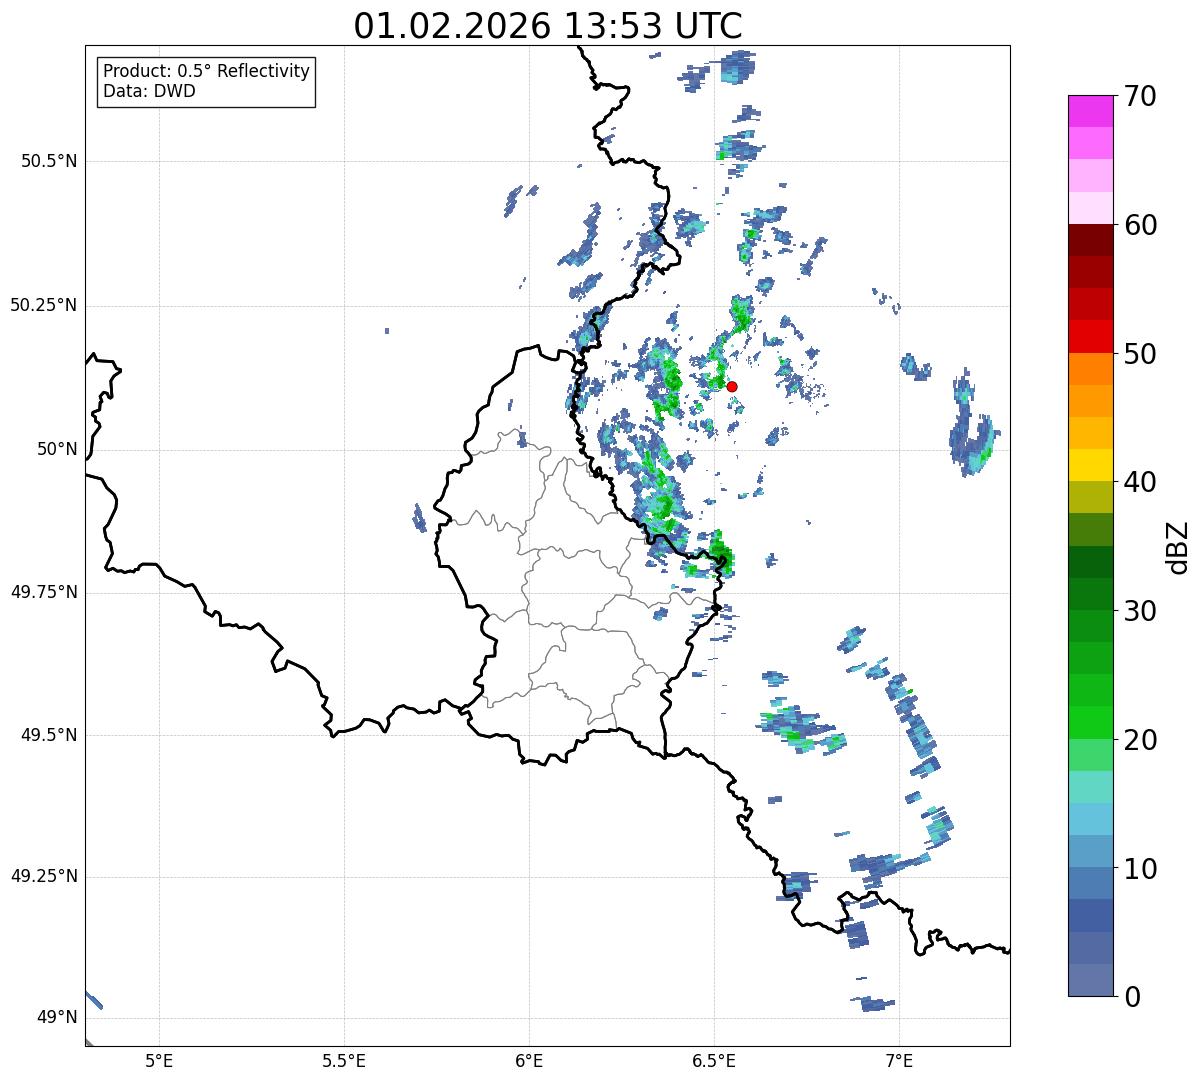Click the 6°E longitude label
1202x1081 pixels.
point(529,1061)
